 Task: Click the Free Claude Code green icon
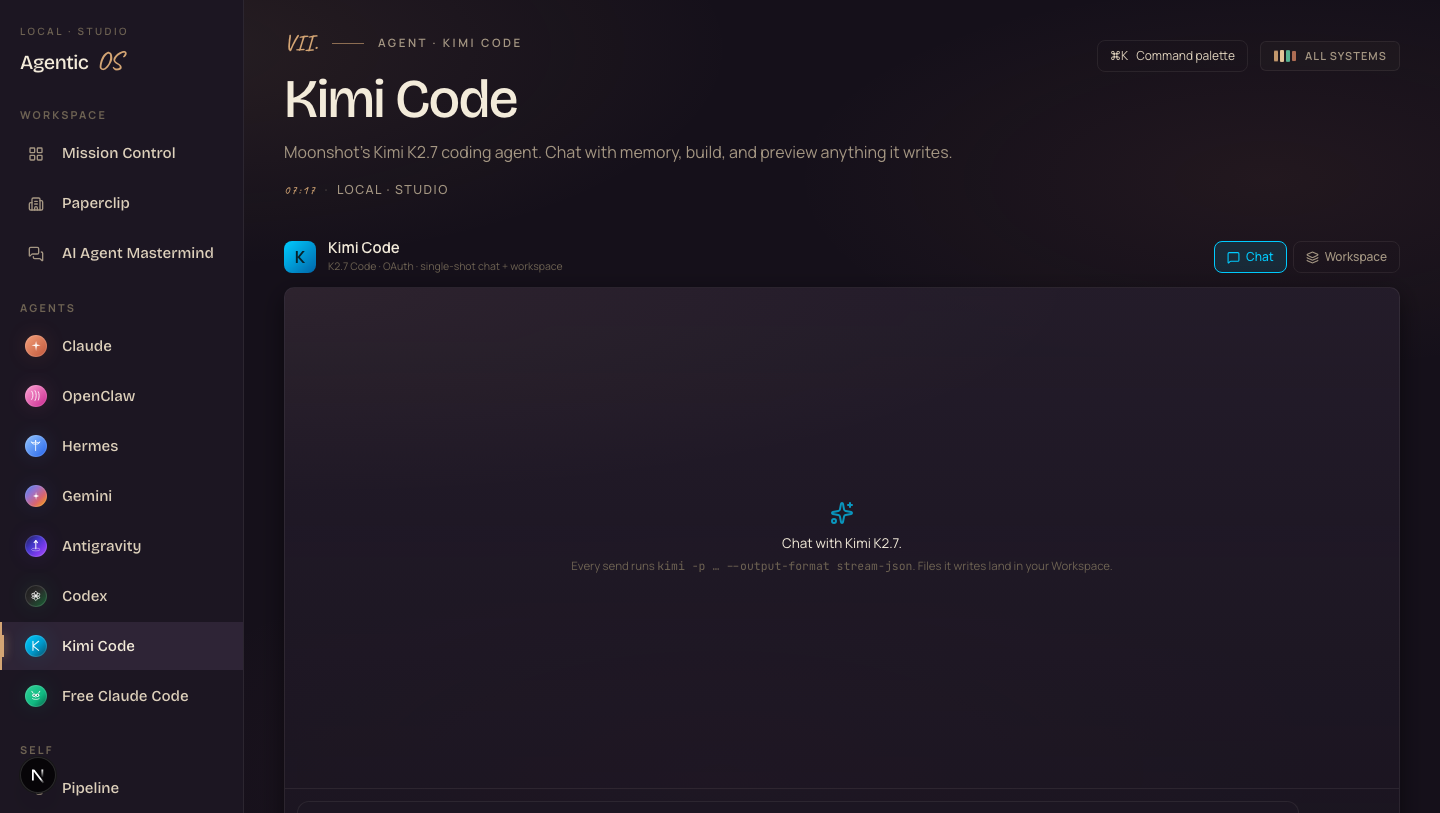pos(36,696)
